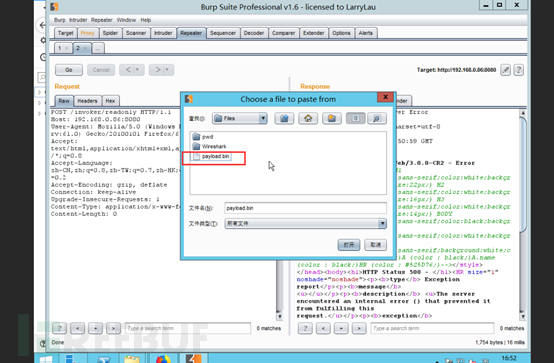554x363 pixels.
Task: Click the Go button
Action: coord(69,70)
